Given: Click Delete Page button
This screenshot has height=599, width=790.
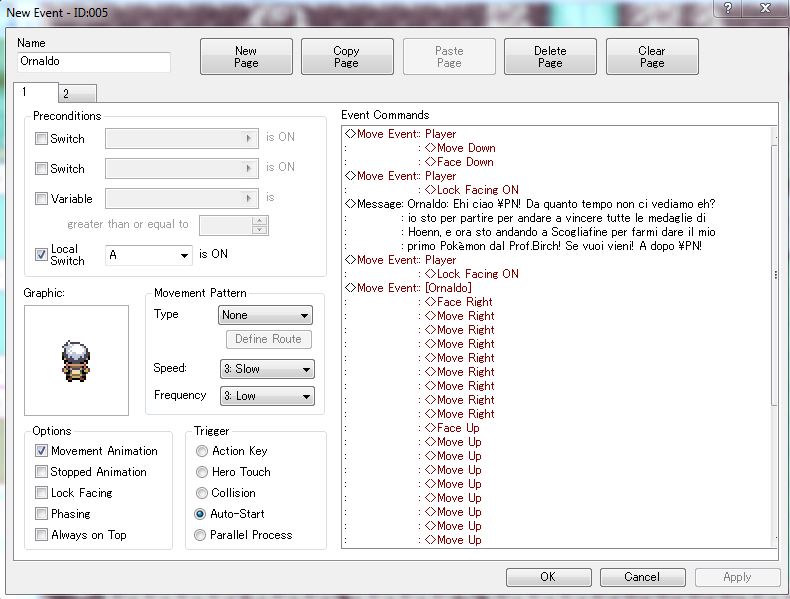Looking at the screenshot, I should pyautogui.click(x=550, y=57).
